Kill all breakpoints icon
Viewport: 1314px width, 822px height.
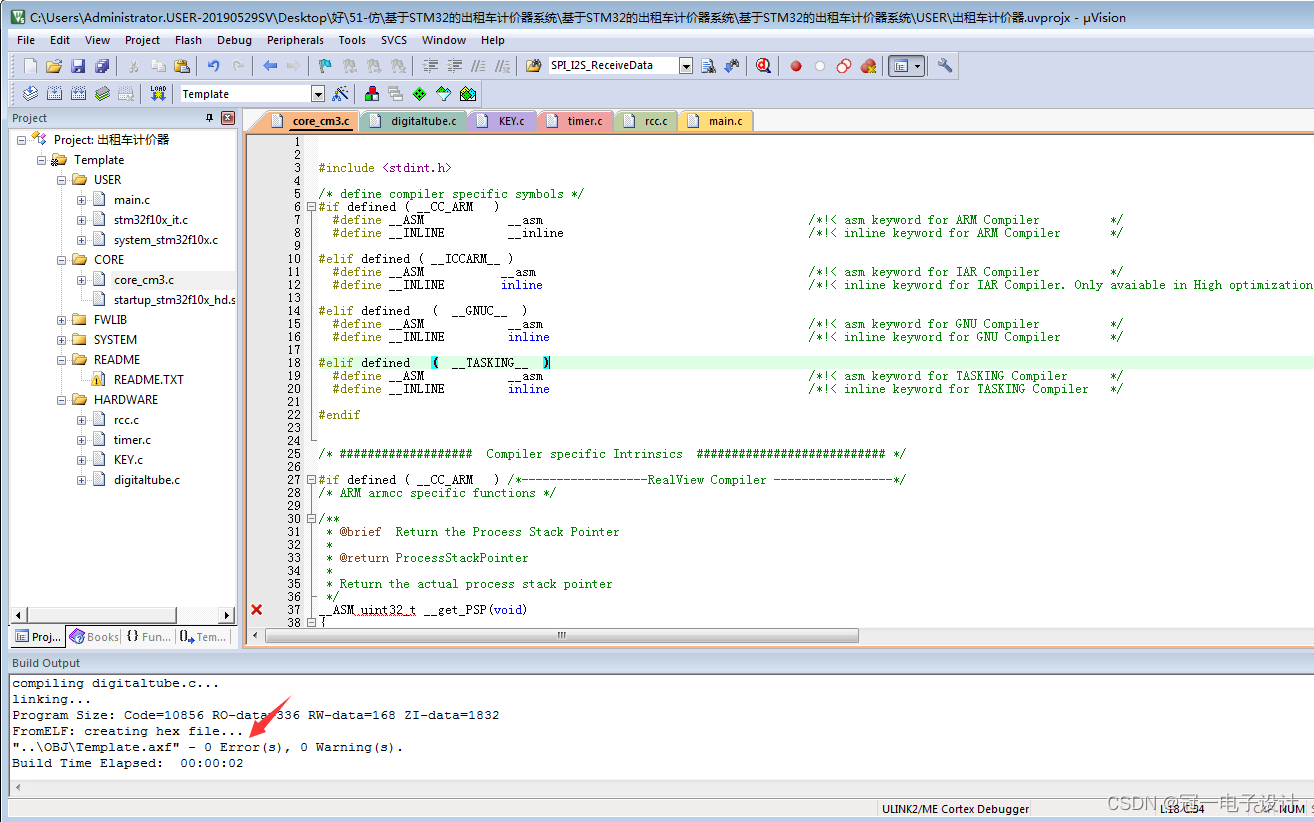[x=868, y=66]
